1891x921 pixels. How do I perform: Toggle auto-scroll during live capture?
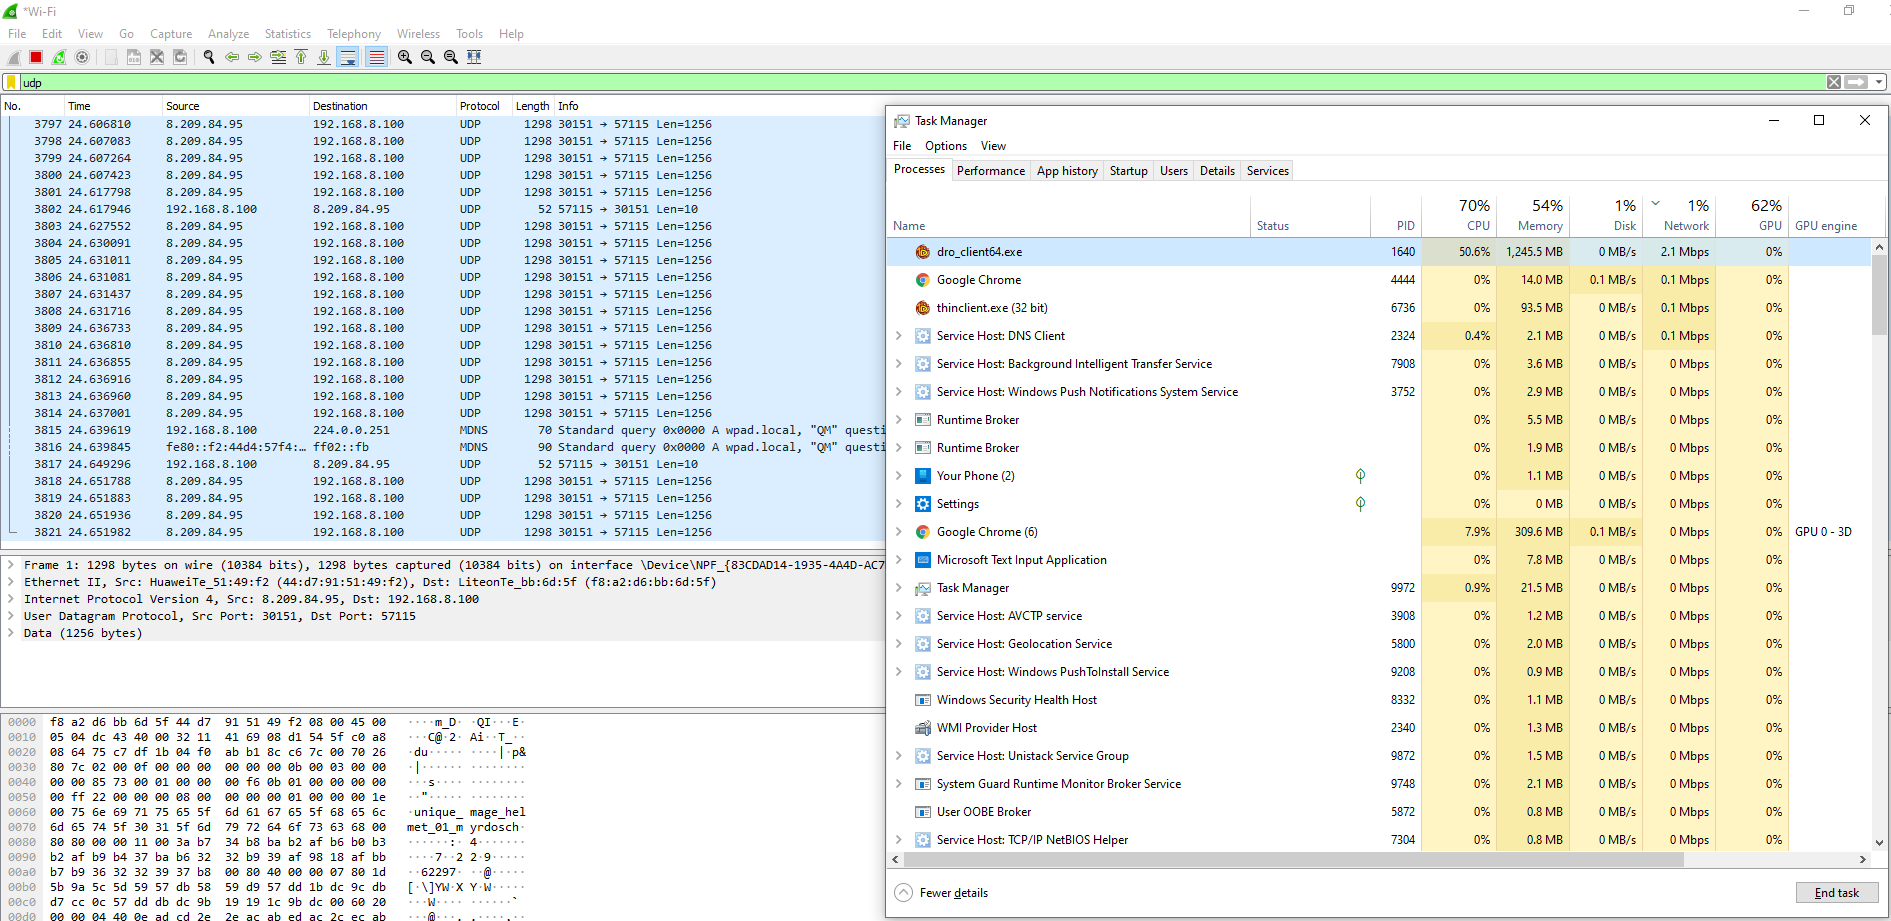pos(347,57)
